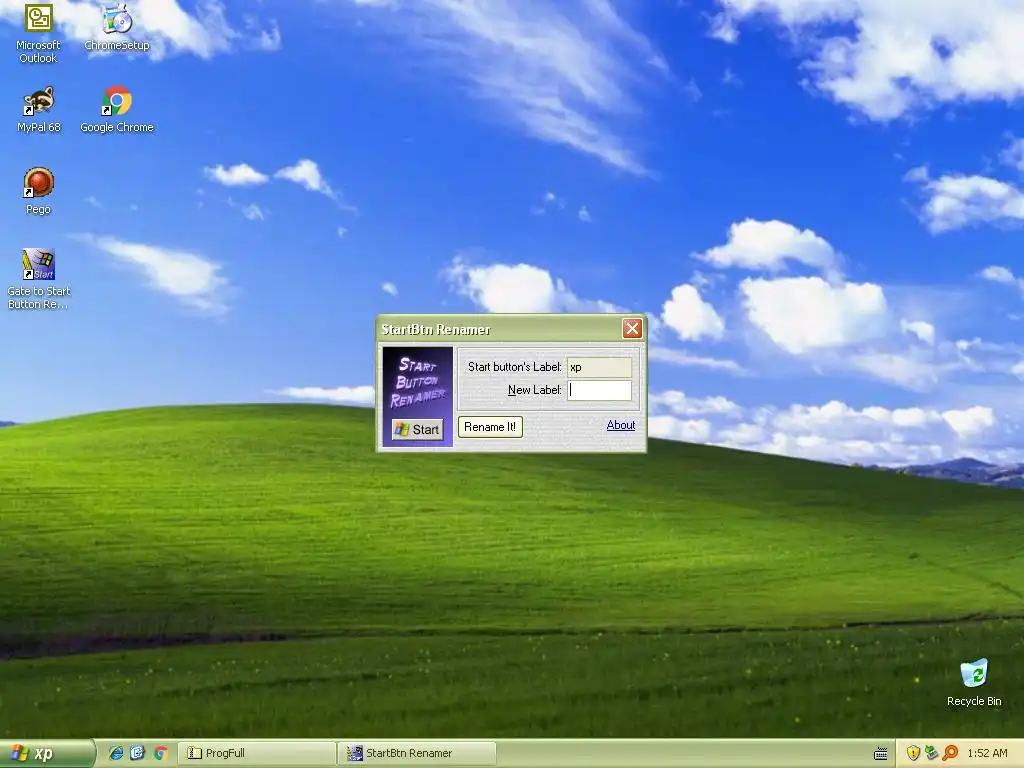The image size is (1024, 768).
Task: Click the keyboard icon beside system tray
Action: (880, 754)
